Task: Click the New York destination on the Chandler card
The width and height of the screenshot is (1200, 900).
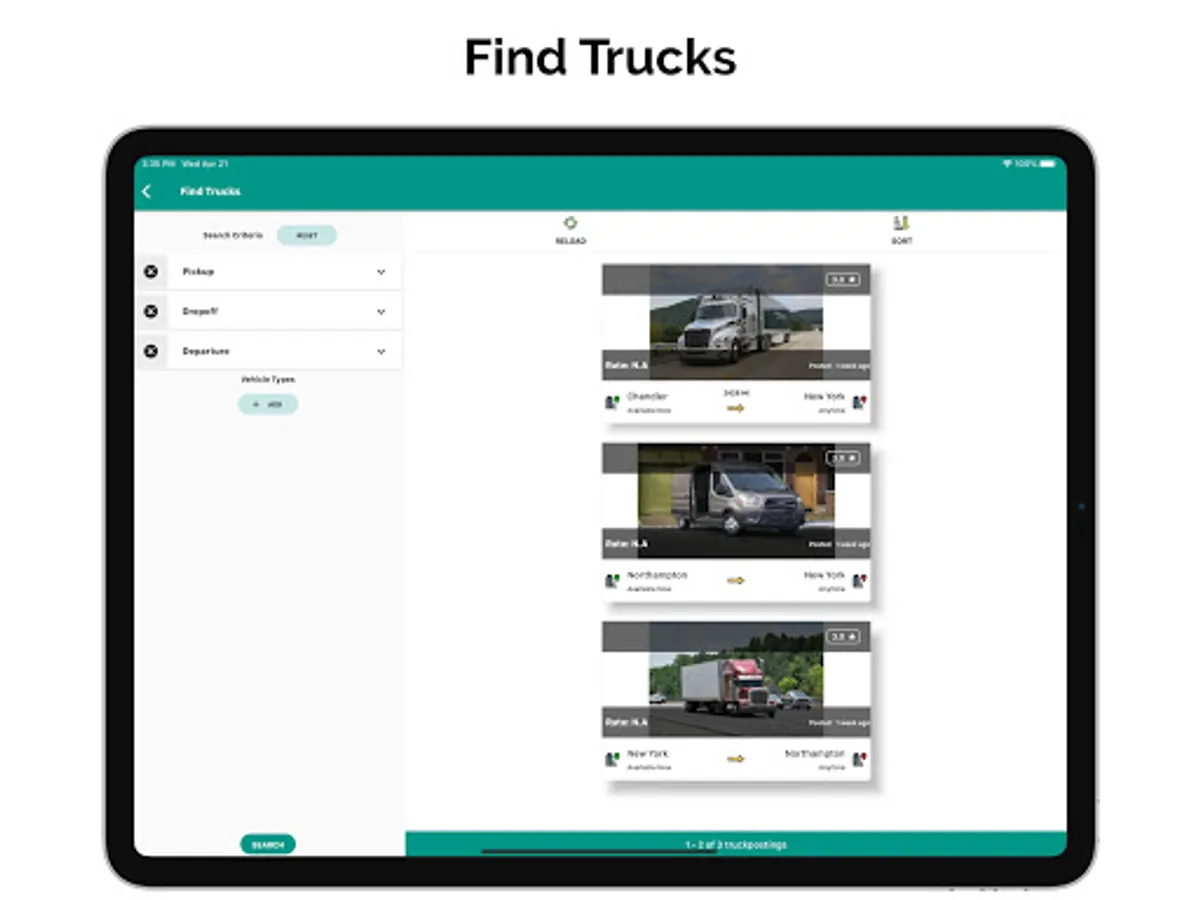Action: tap(824, 397)
